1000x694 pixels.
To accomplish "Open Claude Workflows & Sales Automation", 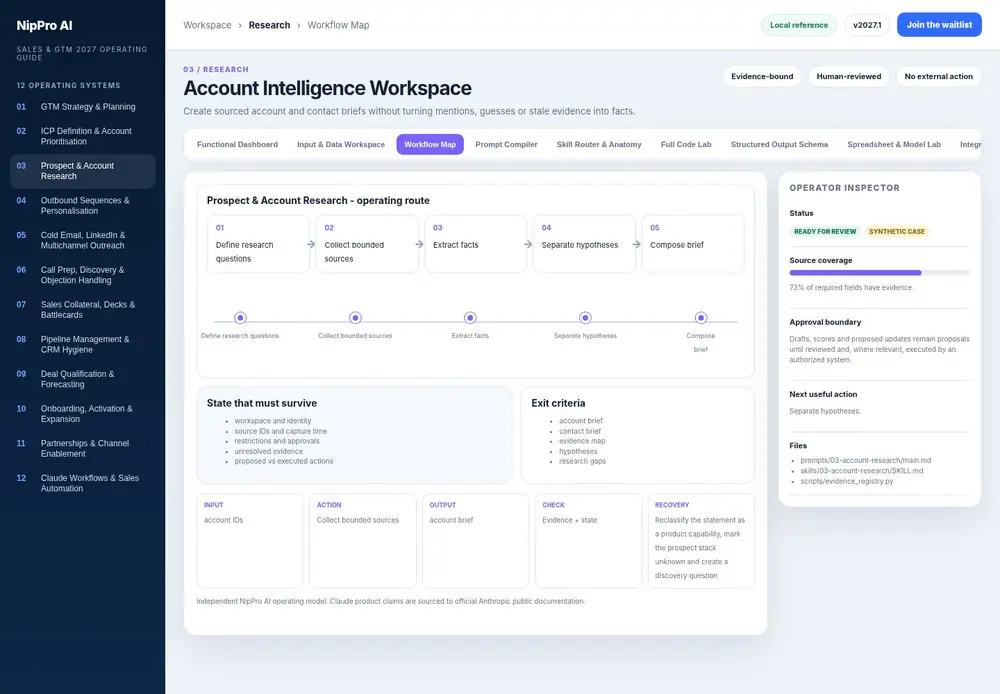I will pyautogui.click(x=82, y=483).
